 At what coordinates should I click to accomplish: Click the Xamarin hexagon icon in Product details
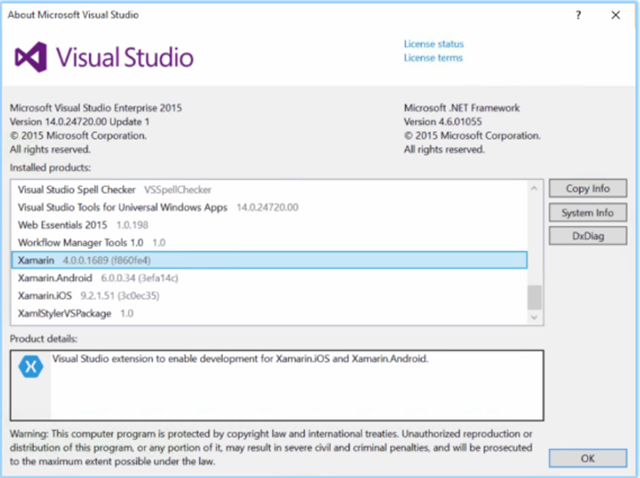pos(31,366)
